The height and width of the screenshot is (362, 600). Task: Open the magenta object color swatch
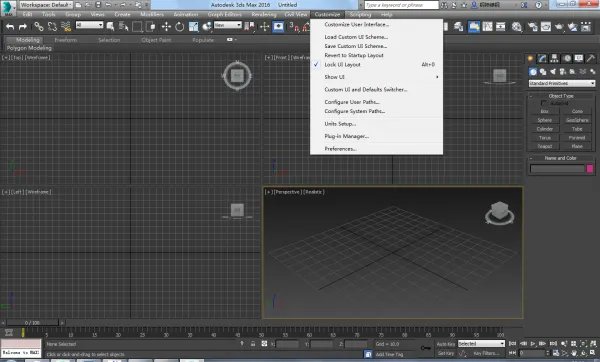point(590,168)
